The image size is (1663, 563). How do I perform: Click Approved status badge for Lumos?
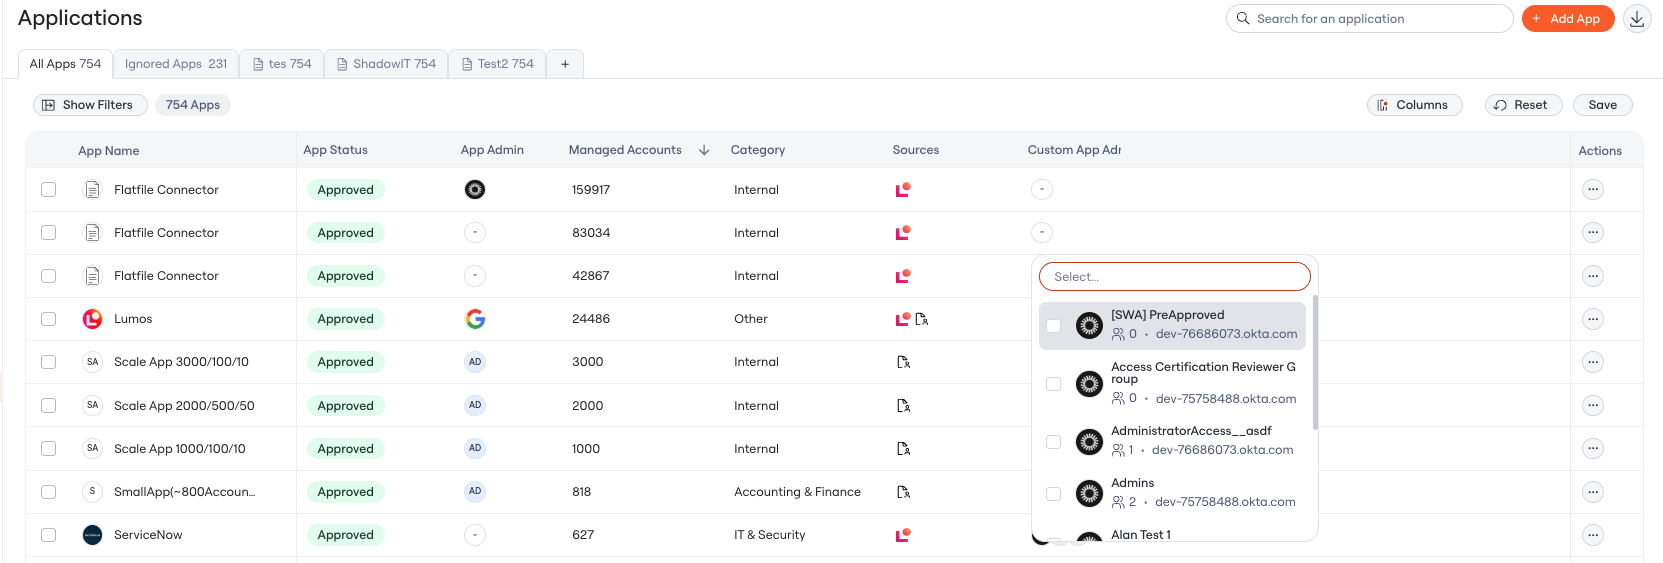(x=345, y=319)
